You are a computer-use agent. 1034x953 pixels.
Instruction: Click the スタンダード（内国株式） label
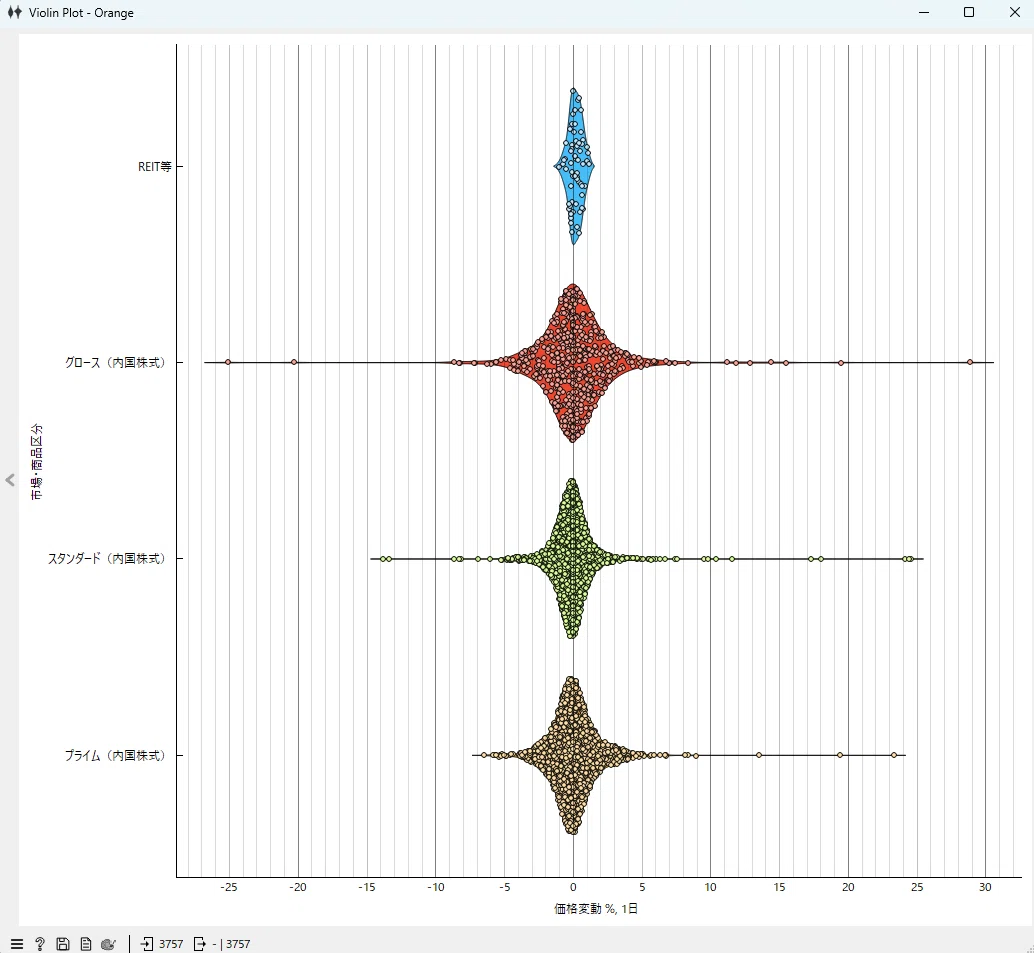click(x=106, y=559)
